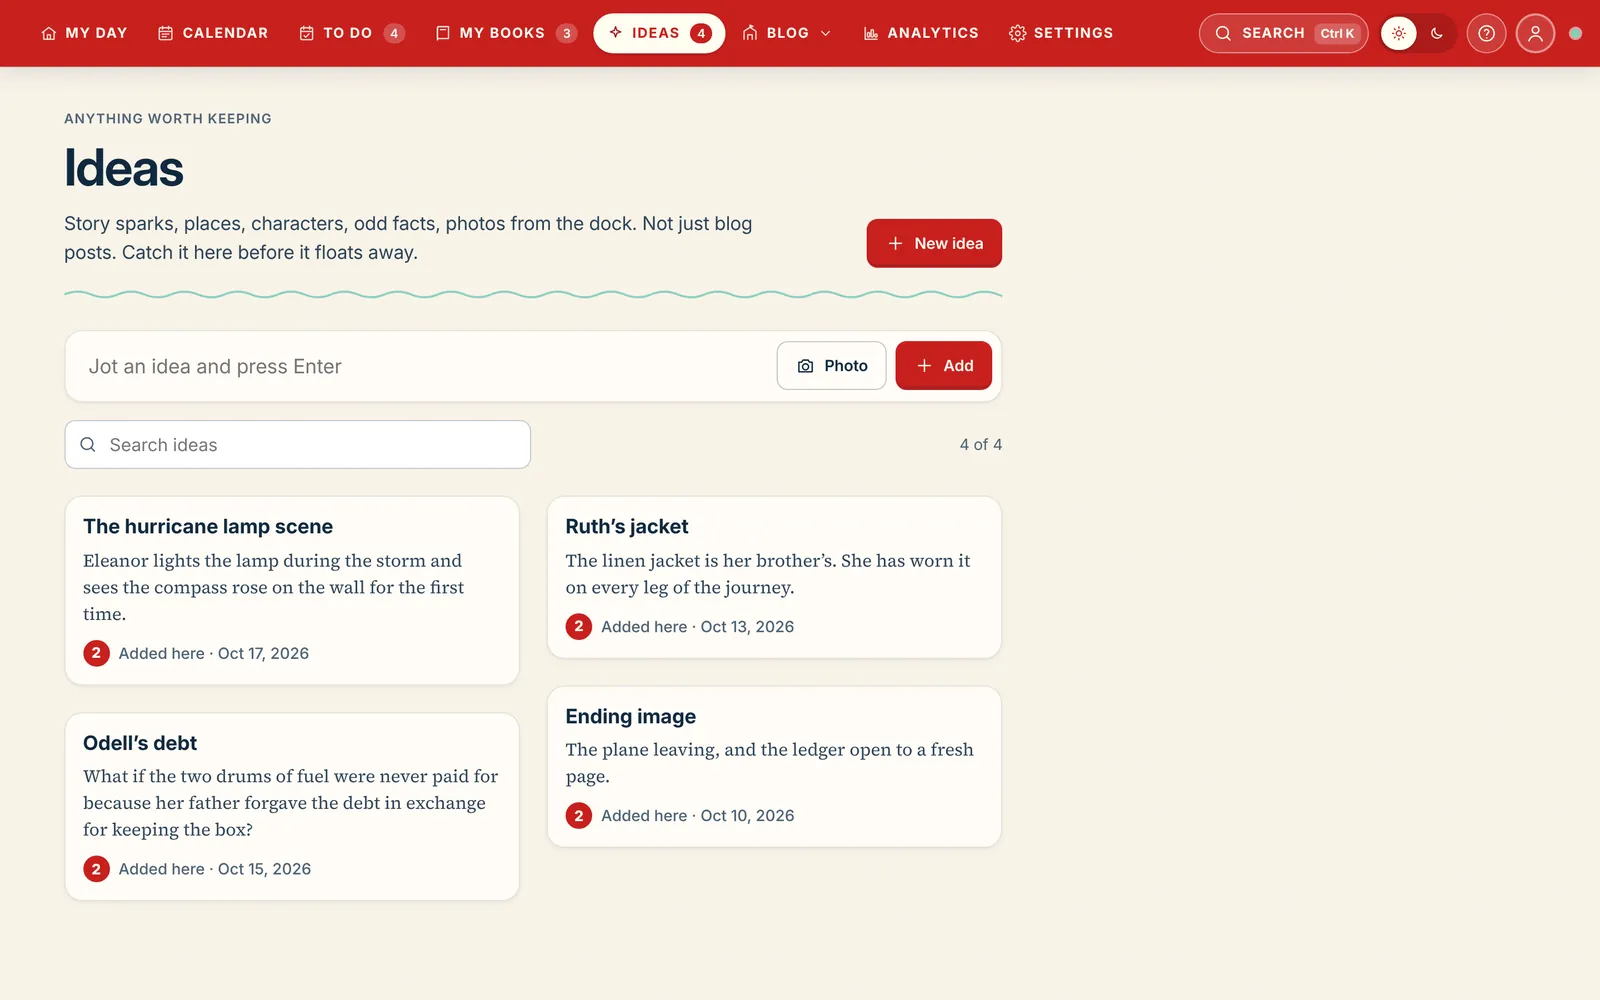Click the home icon beside My Day
1600x1000 pixels.
pos(48,33)
